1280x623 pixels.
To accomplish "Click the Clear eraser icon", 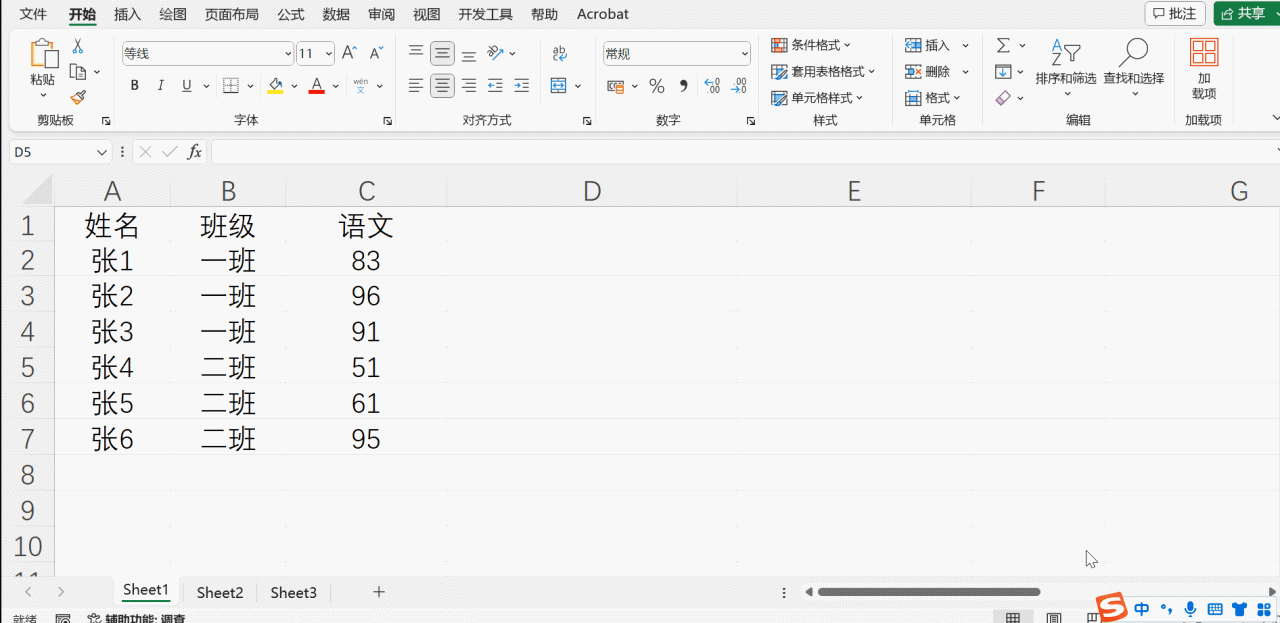I will click(x=1003, y=98).
